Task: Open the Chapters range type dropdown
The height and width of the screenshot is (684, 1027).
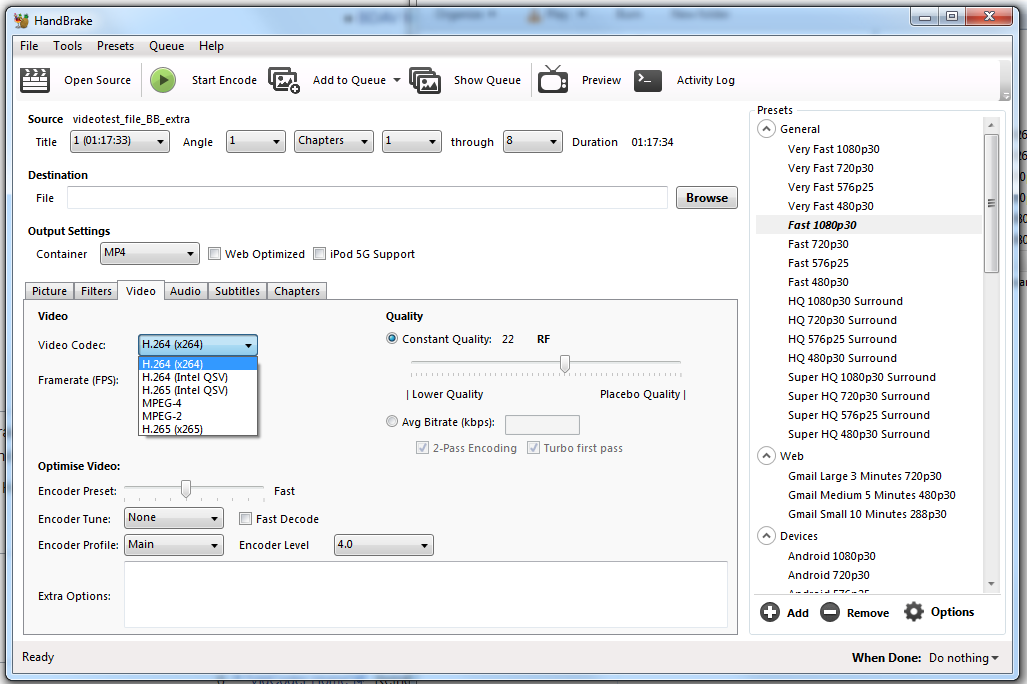Action: tap(333, 141)
